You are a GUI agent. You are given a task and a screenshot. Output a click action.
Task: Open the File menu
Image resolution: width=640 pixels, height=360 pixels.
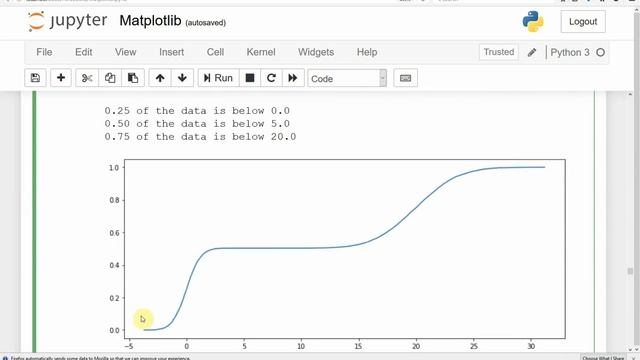[44, 52]
